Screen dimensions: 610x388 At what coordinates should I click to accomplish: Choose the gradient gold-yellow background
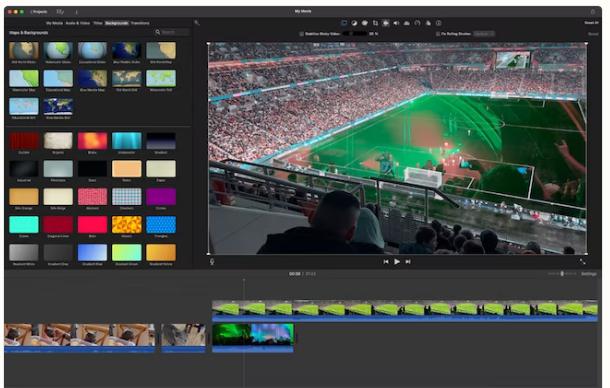pyautogui.click(x=161, y=253)
